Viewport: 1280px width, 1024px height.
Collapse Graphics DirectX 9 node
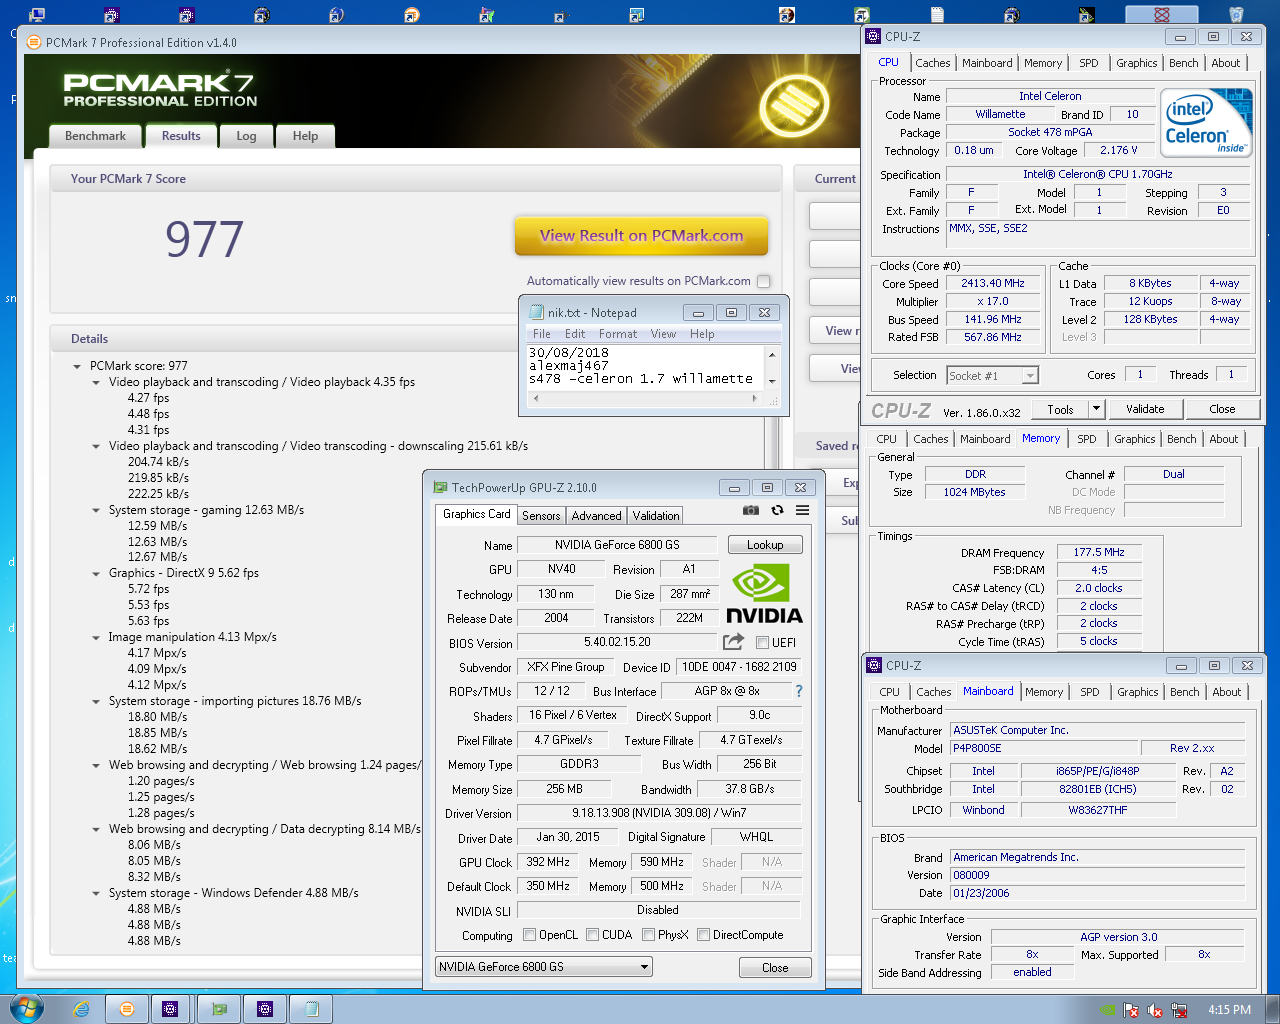(x=96, y=573)
